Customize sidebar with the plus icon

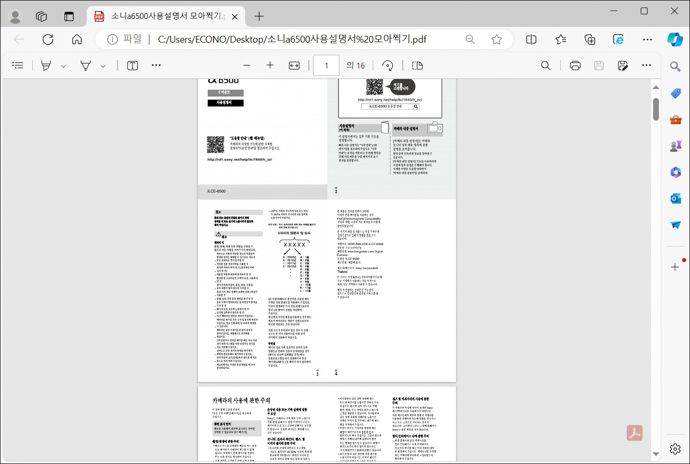(x=675, y=267)
